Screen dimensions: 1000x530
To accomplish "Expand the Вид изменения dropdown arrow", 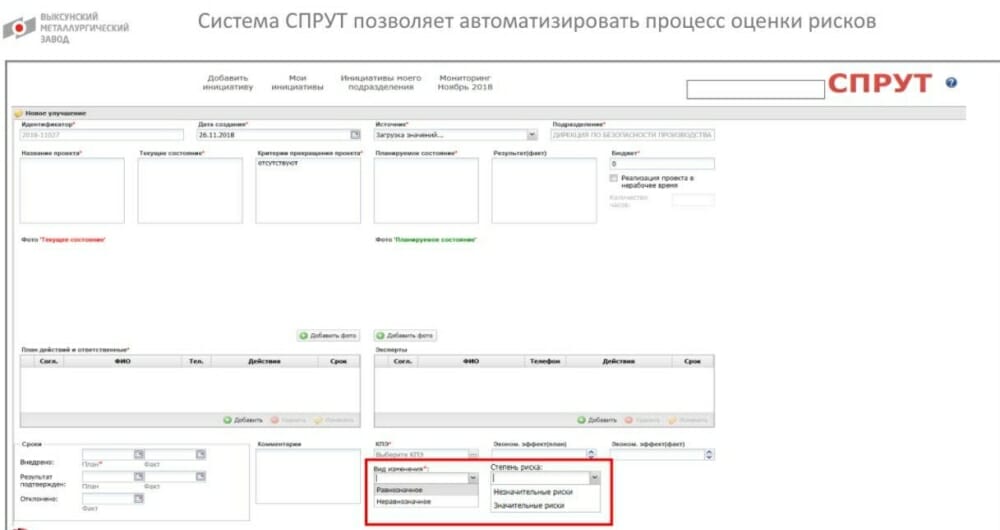I will (473, 478).
